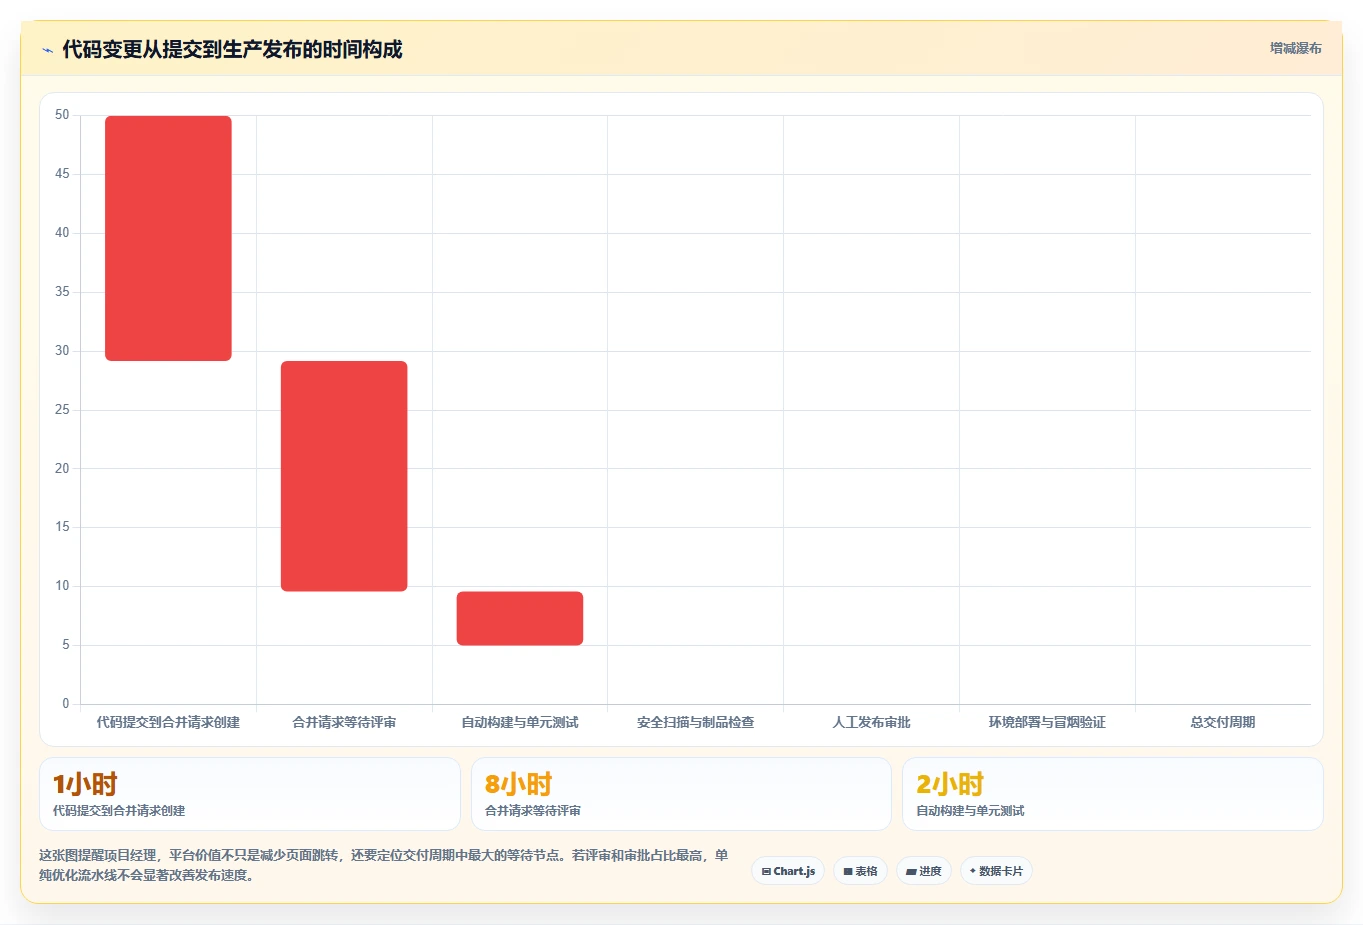Click the 增减瀑布 tag in header

click(1295, 48)
